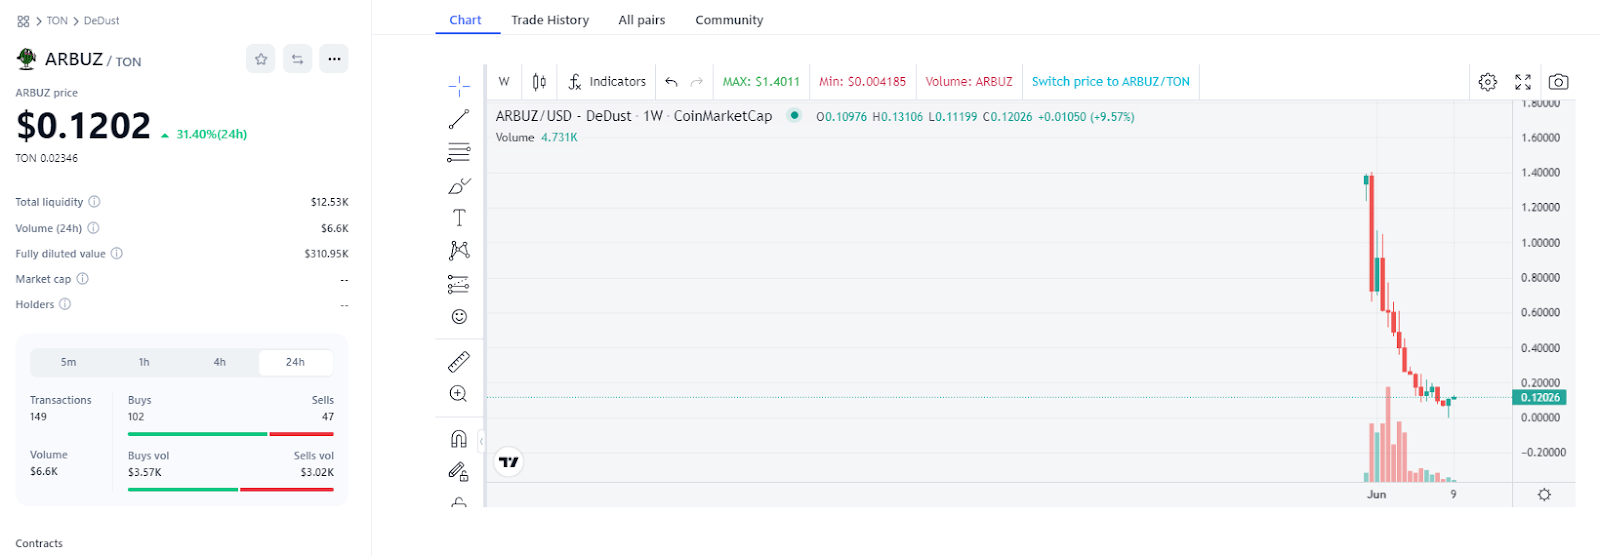Toggle magnet mode for drawings
1600x556 pixels.
point(459,439)
